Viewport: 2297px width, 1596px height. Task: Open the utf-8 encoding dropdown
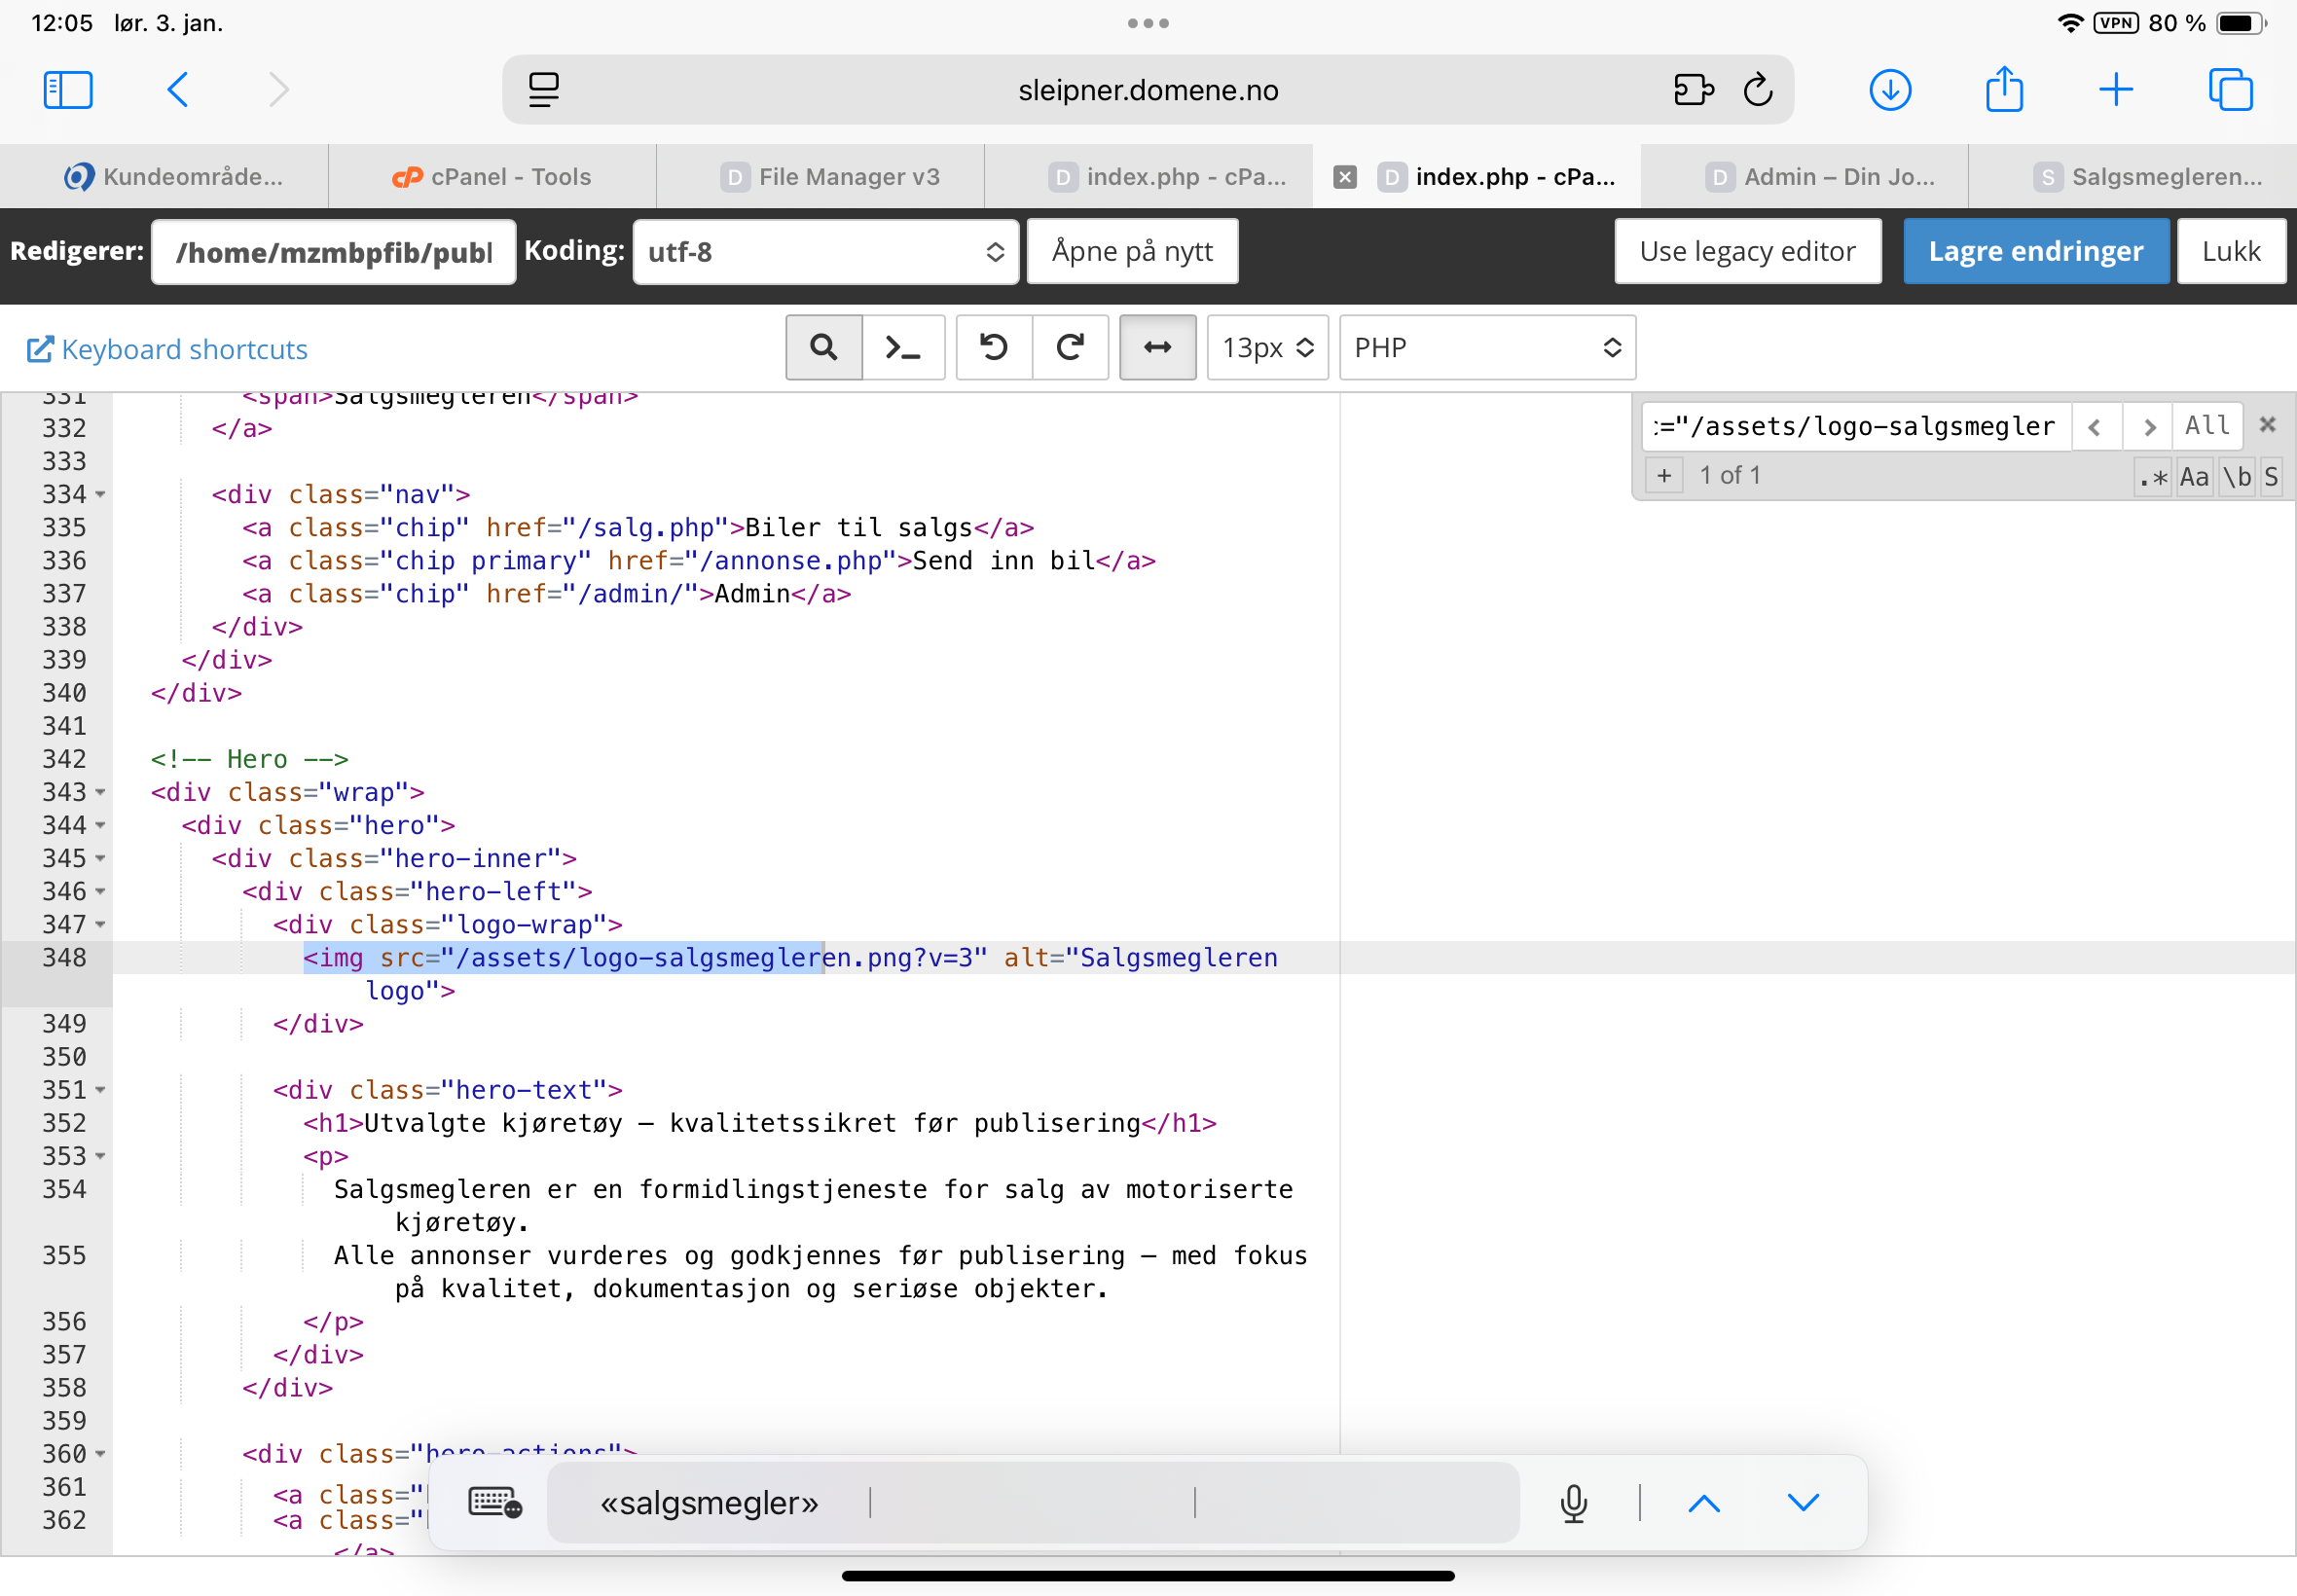click(825, 252)
